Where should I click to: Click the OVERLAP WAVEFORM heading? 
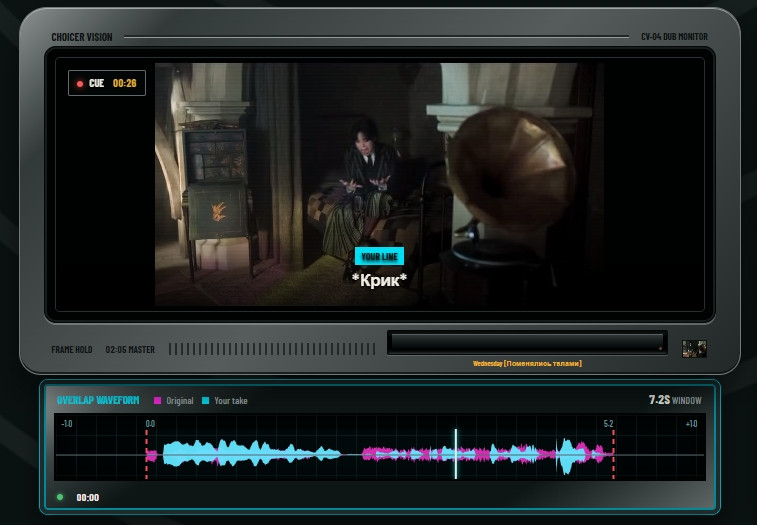pos(98,400)
